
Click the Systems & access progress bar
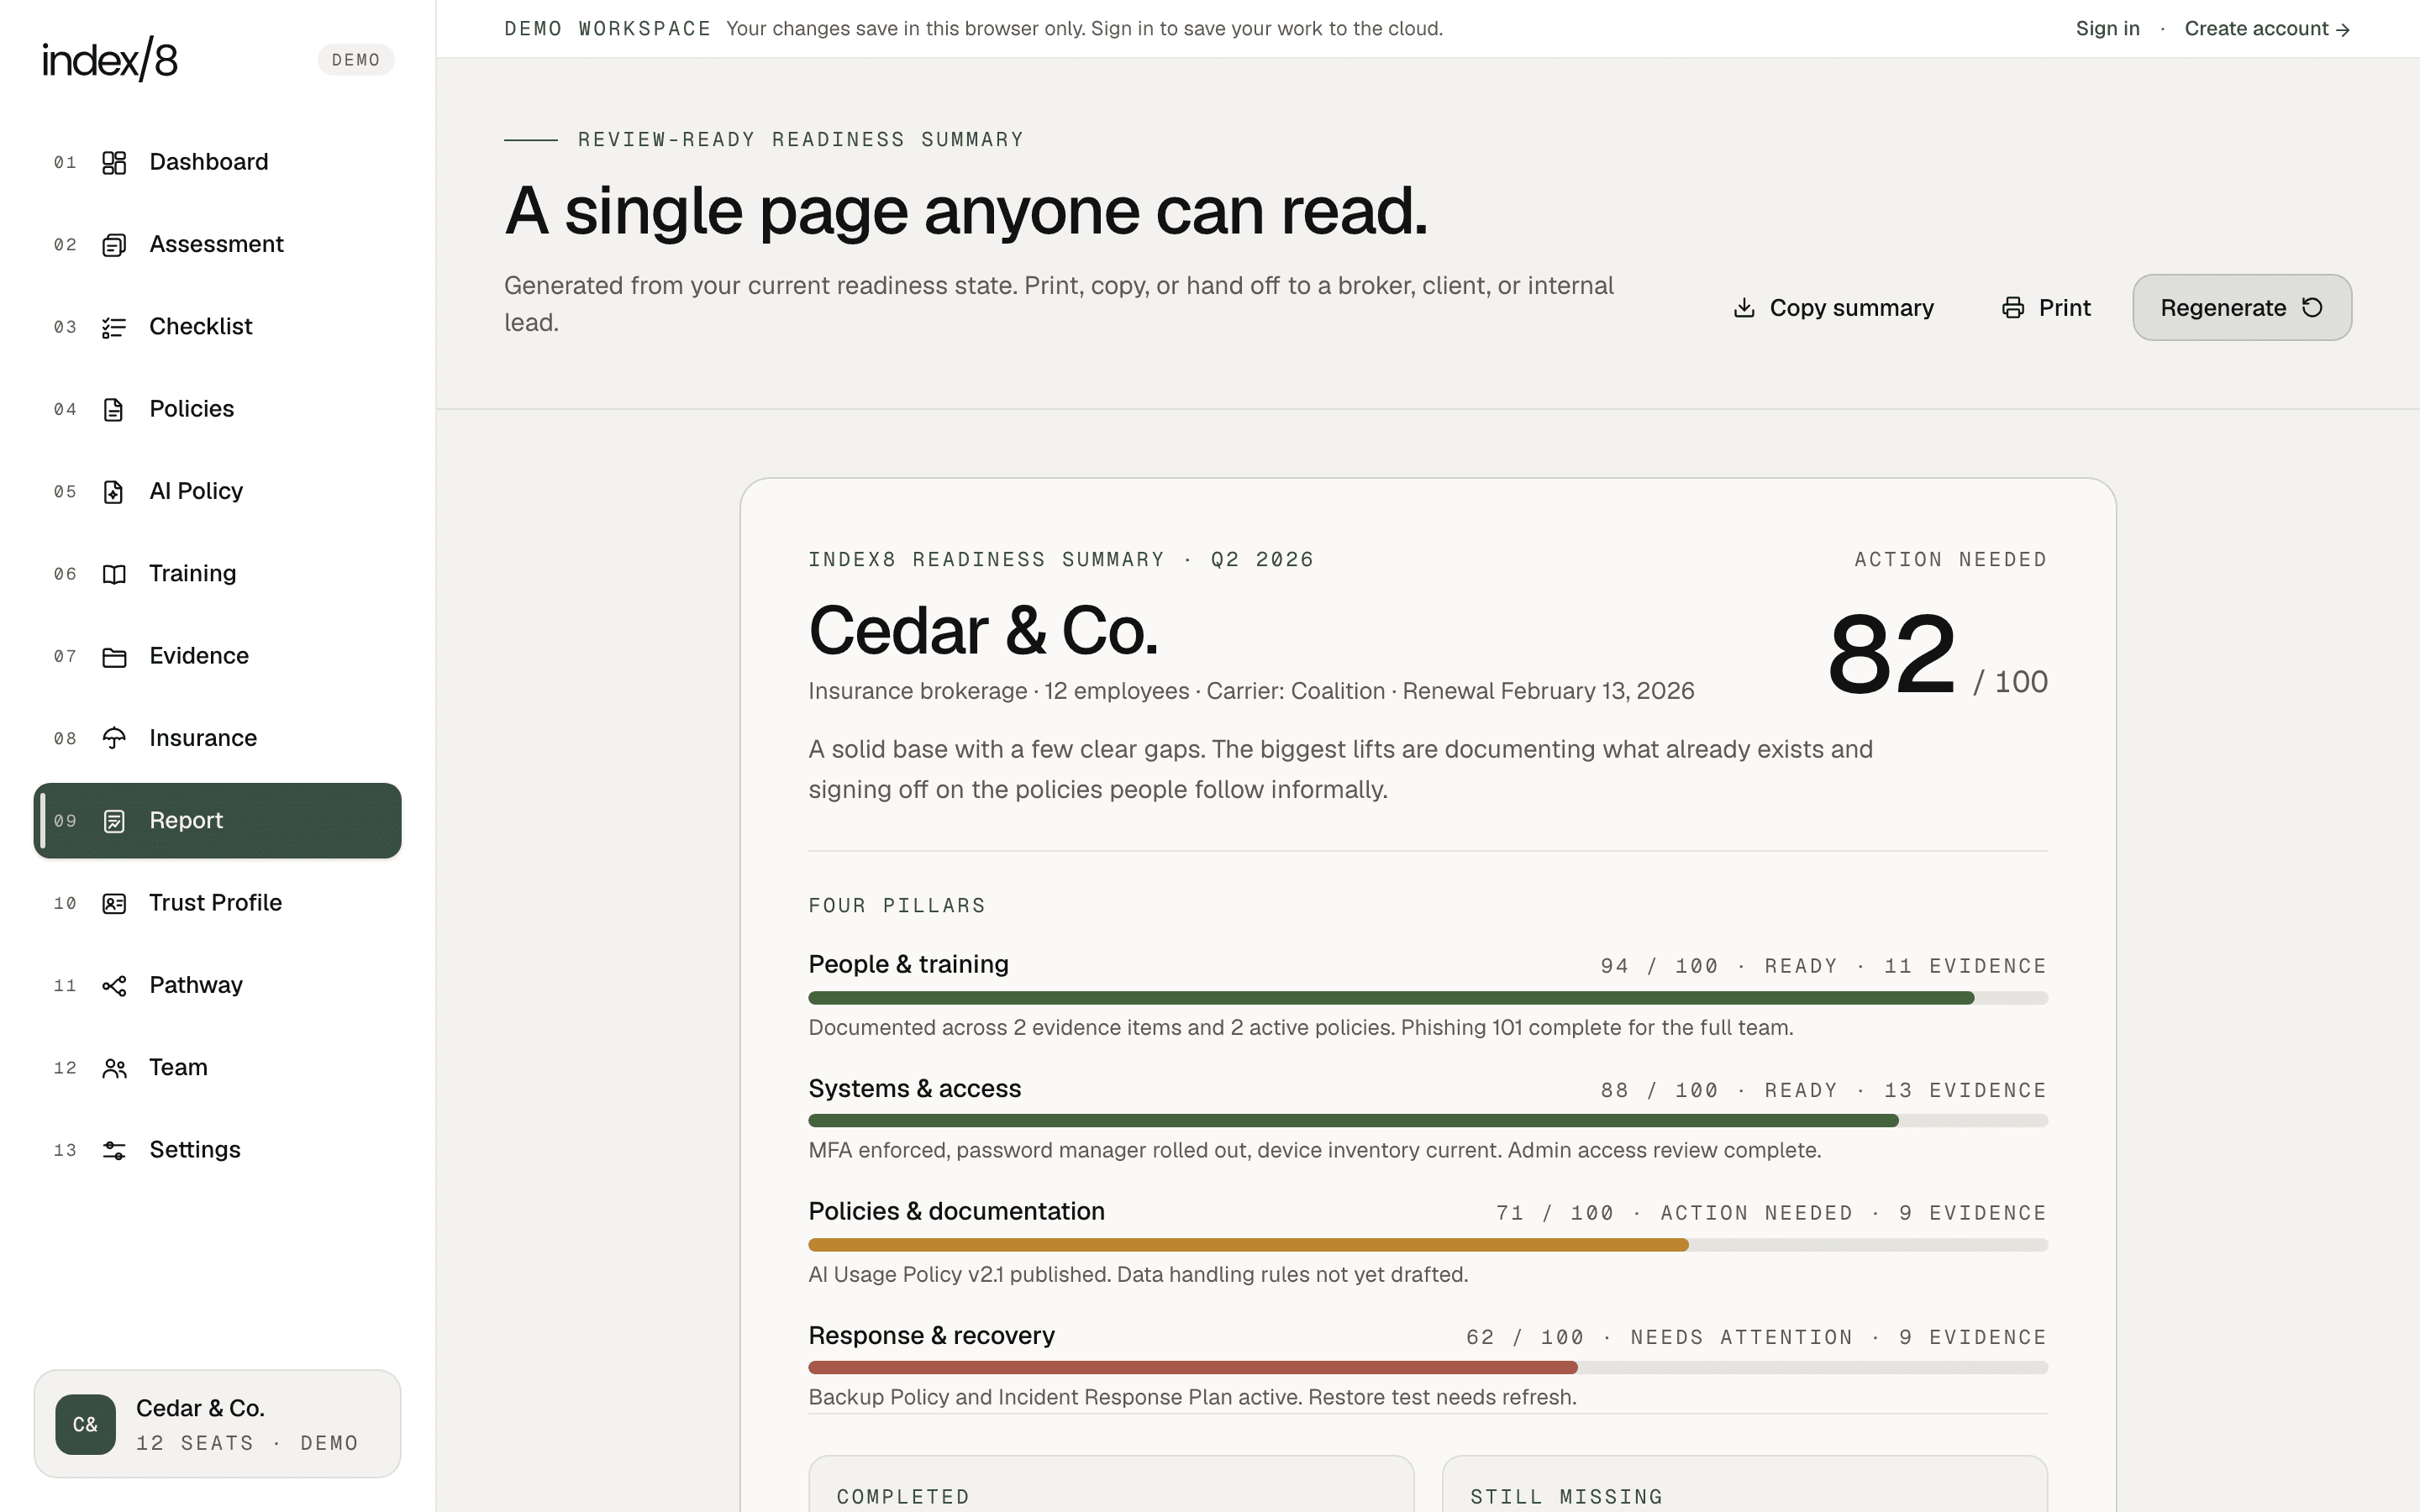click(x=1428, y=1121)
